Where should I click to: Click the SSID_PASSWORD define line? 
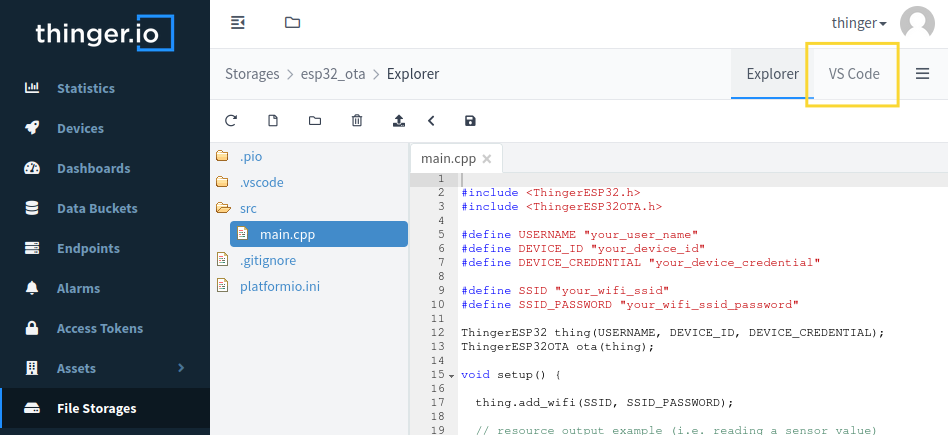point(630,304)
